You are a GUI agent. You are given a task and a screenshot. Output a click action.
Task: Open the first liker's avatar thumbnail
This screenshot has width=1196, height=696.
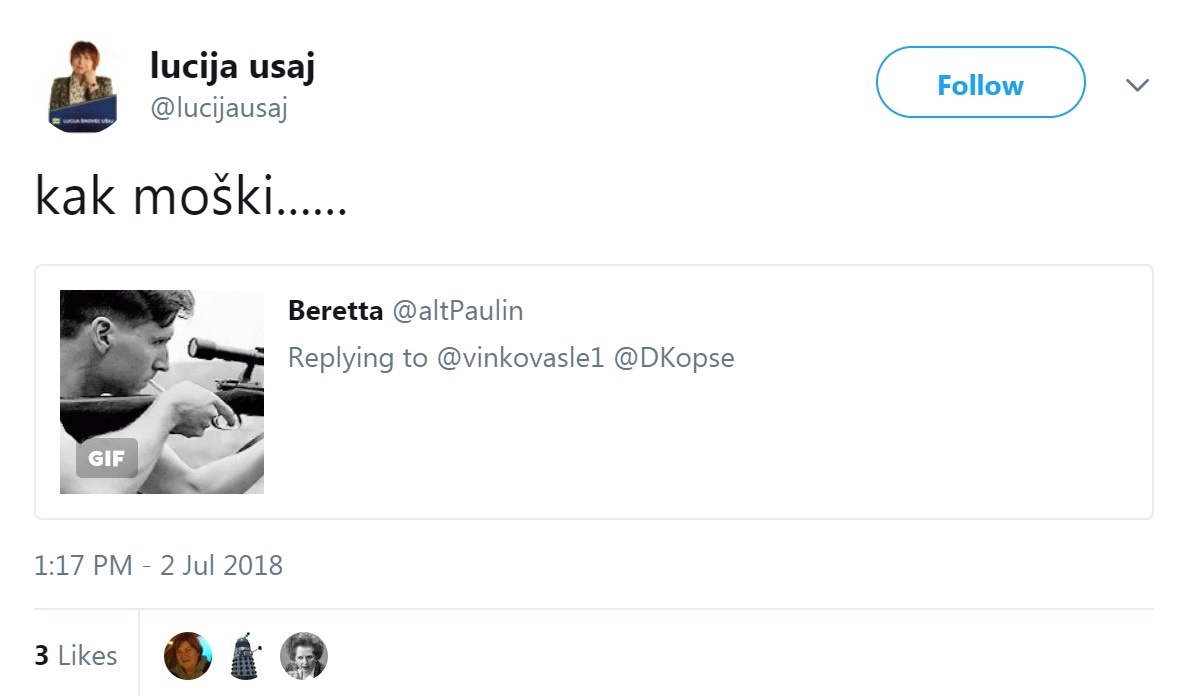point(187,655)
